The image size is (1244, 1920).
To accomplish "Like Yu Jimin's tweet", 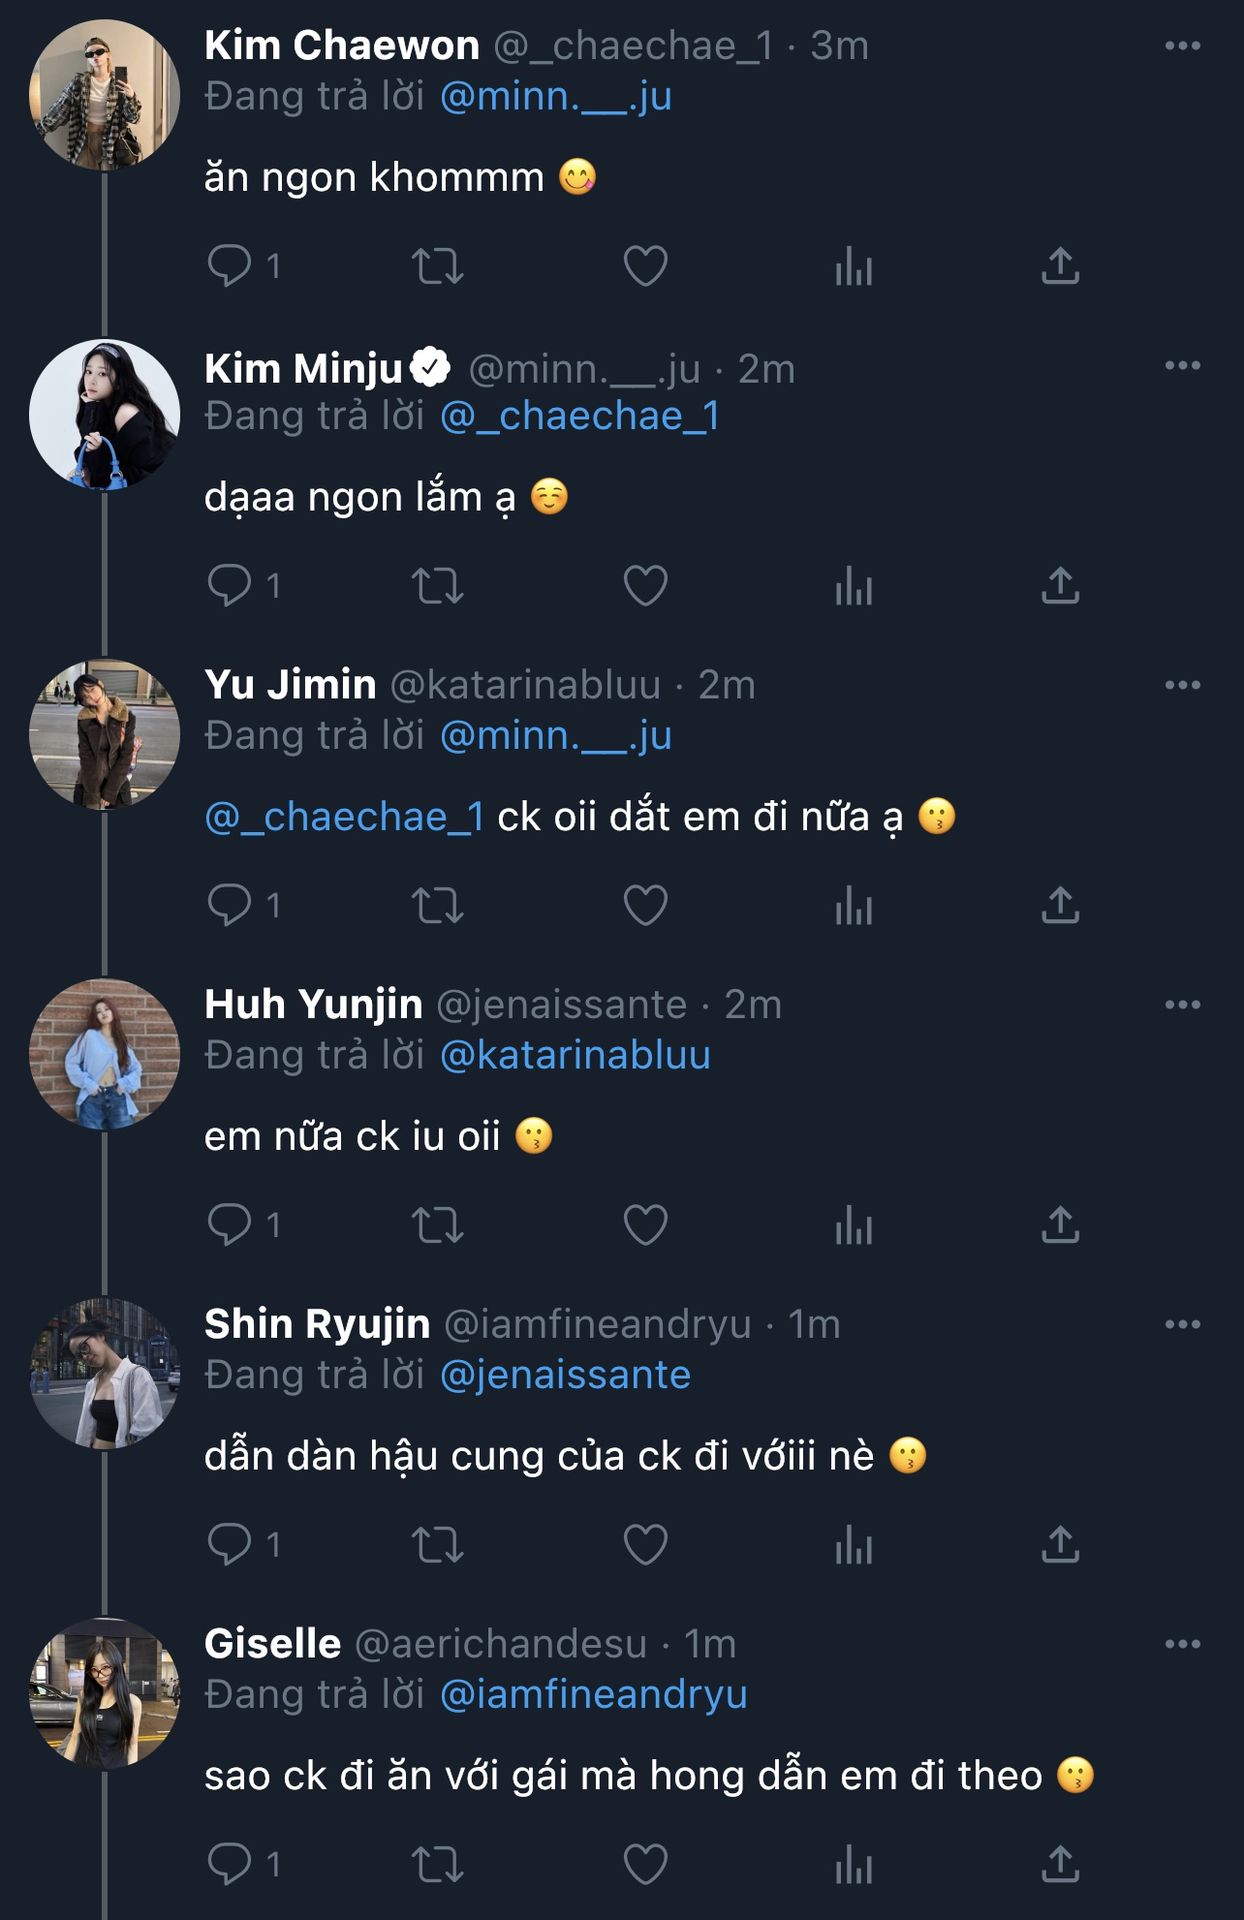I will [x=645, y=905].
